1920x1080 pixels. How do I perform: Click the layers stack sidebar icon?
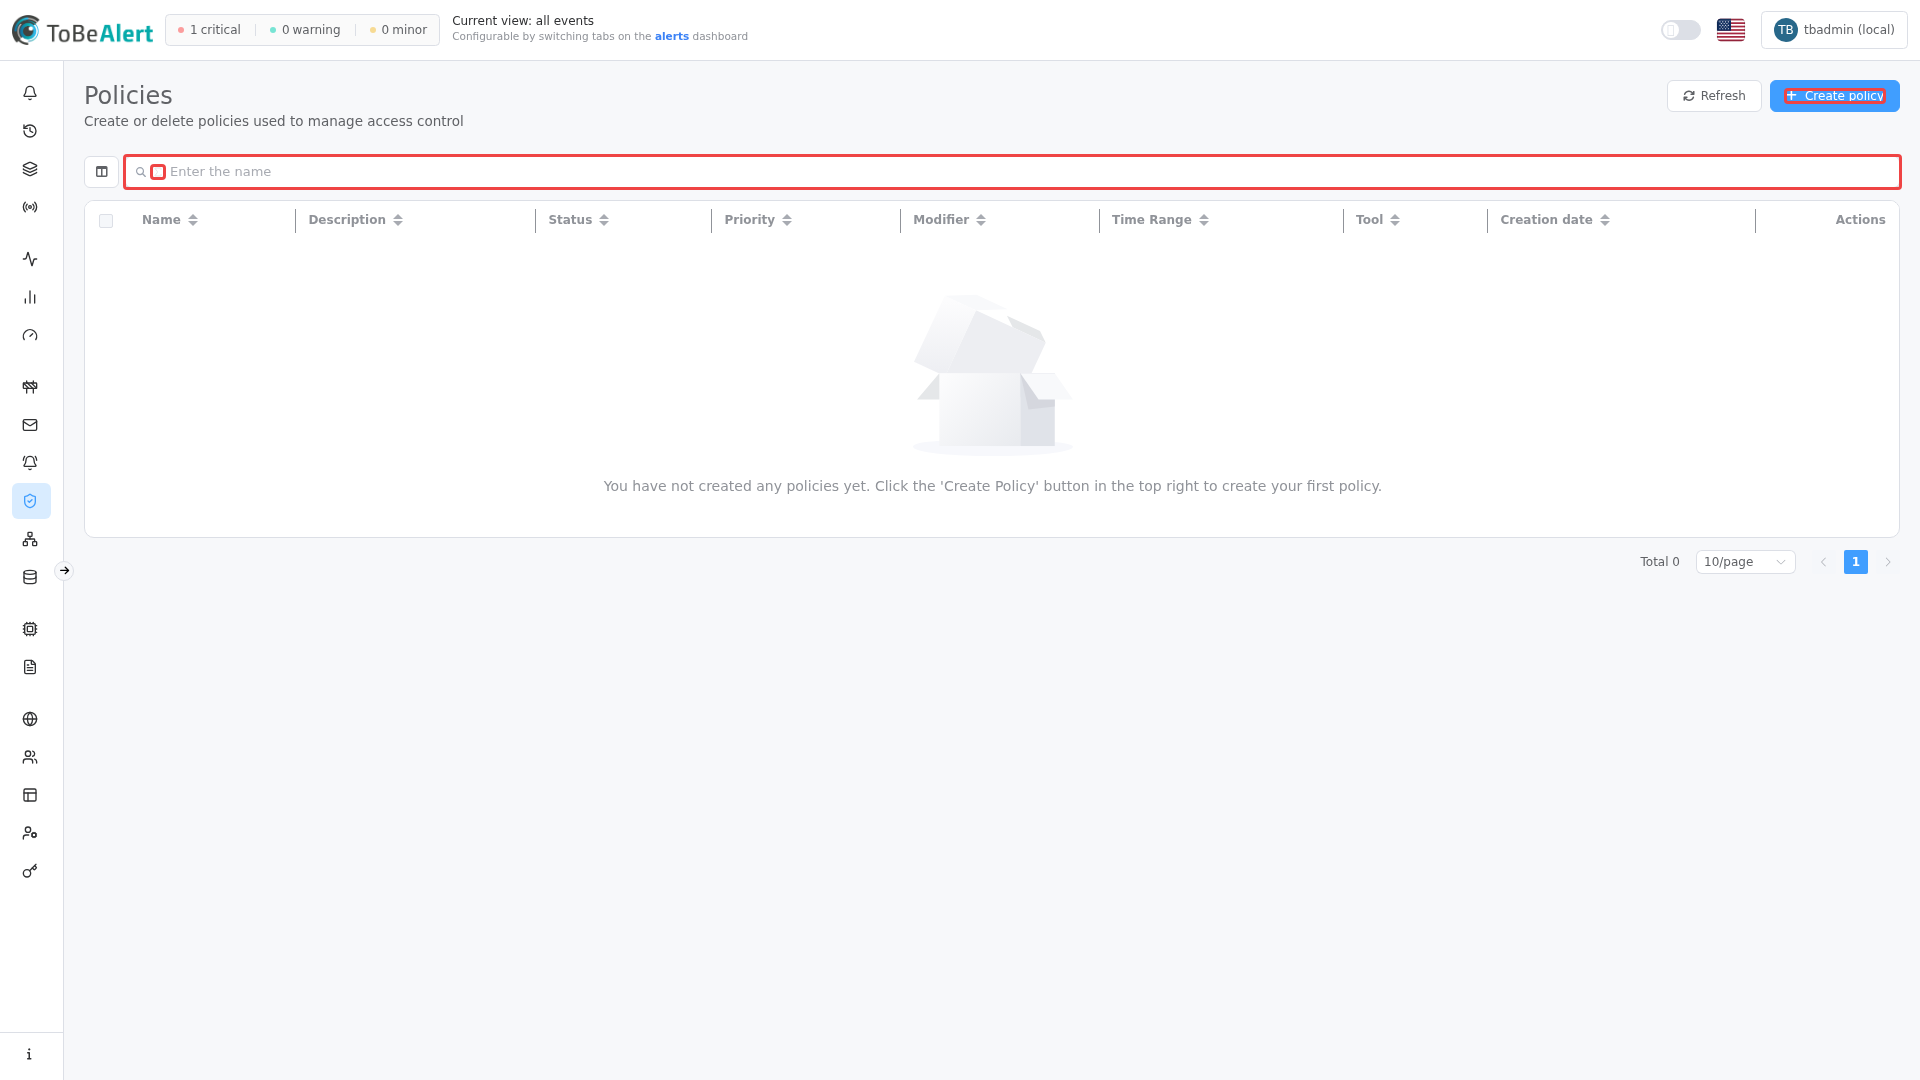click(x=30, y=169)
